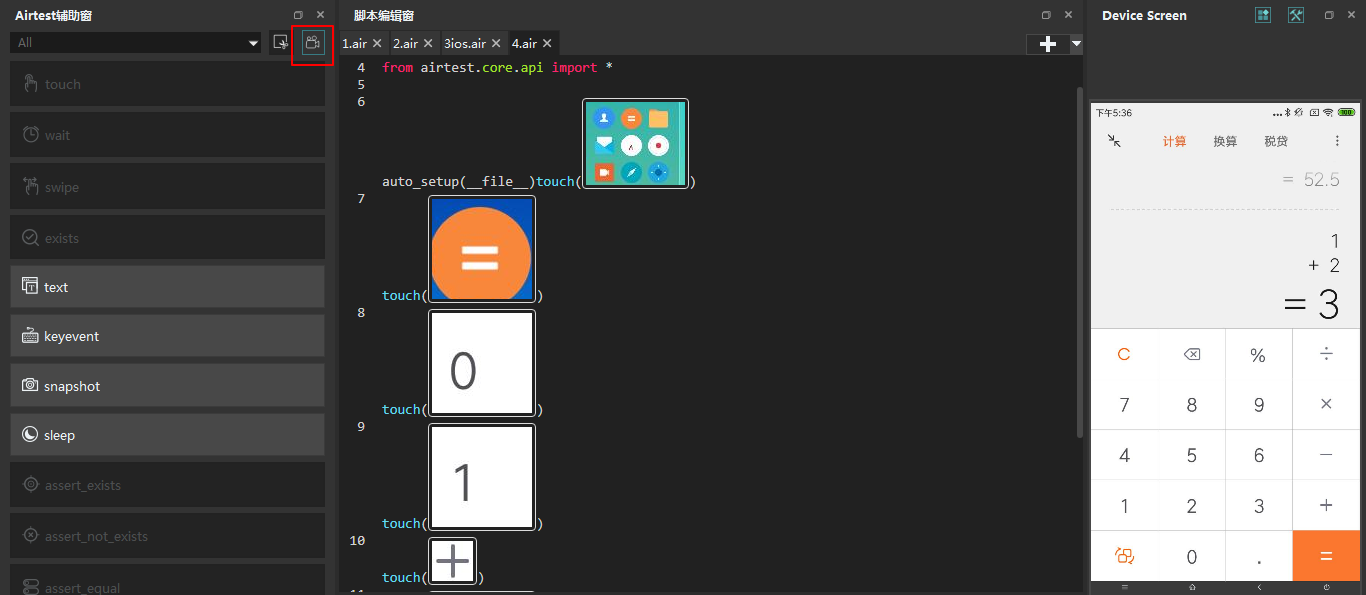Click the script editor vertical scrollbar
This screenshot has width=1366, height=595.
pos(1079,260)
